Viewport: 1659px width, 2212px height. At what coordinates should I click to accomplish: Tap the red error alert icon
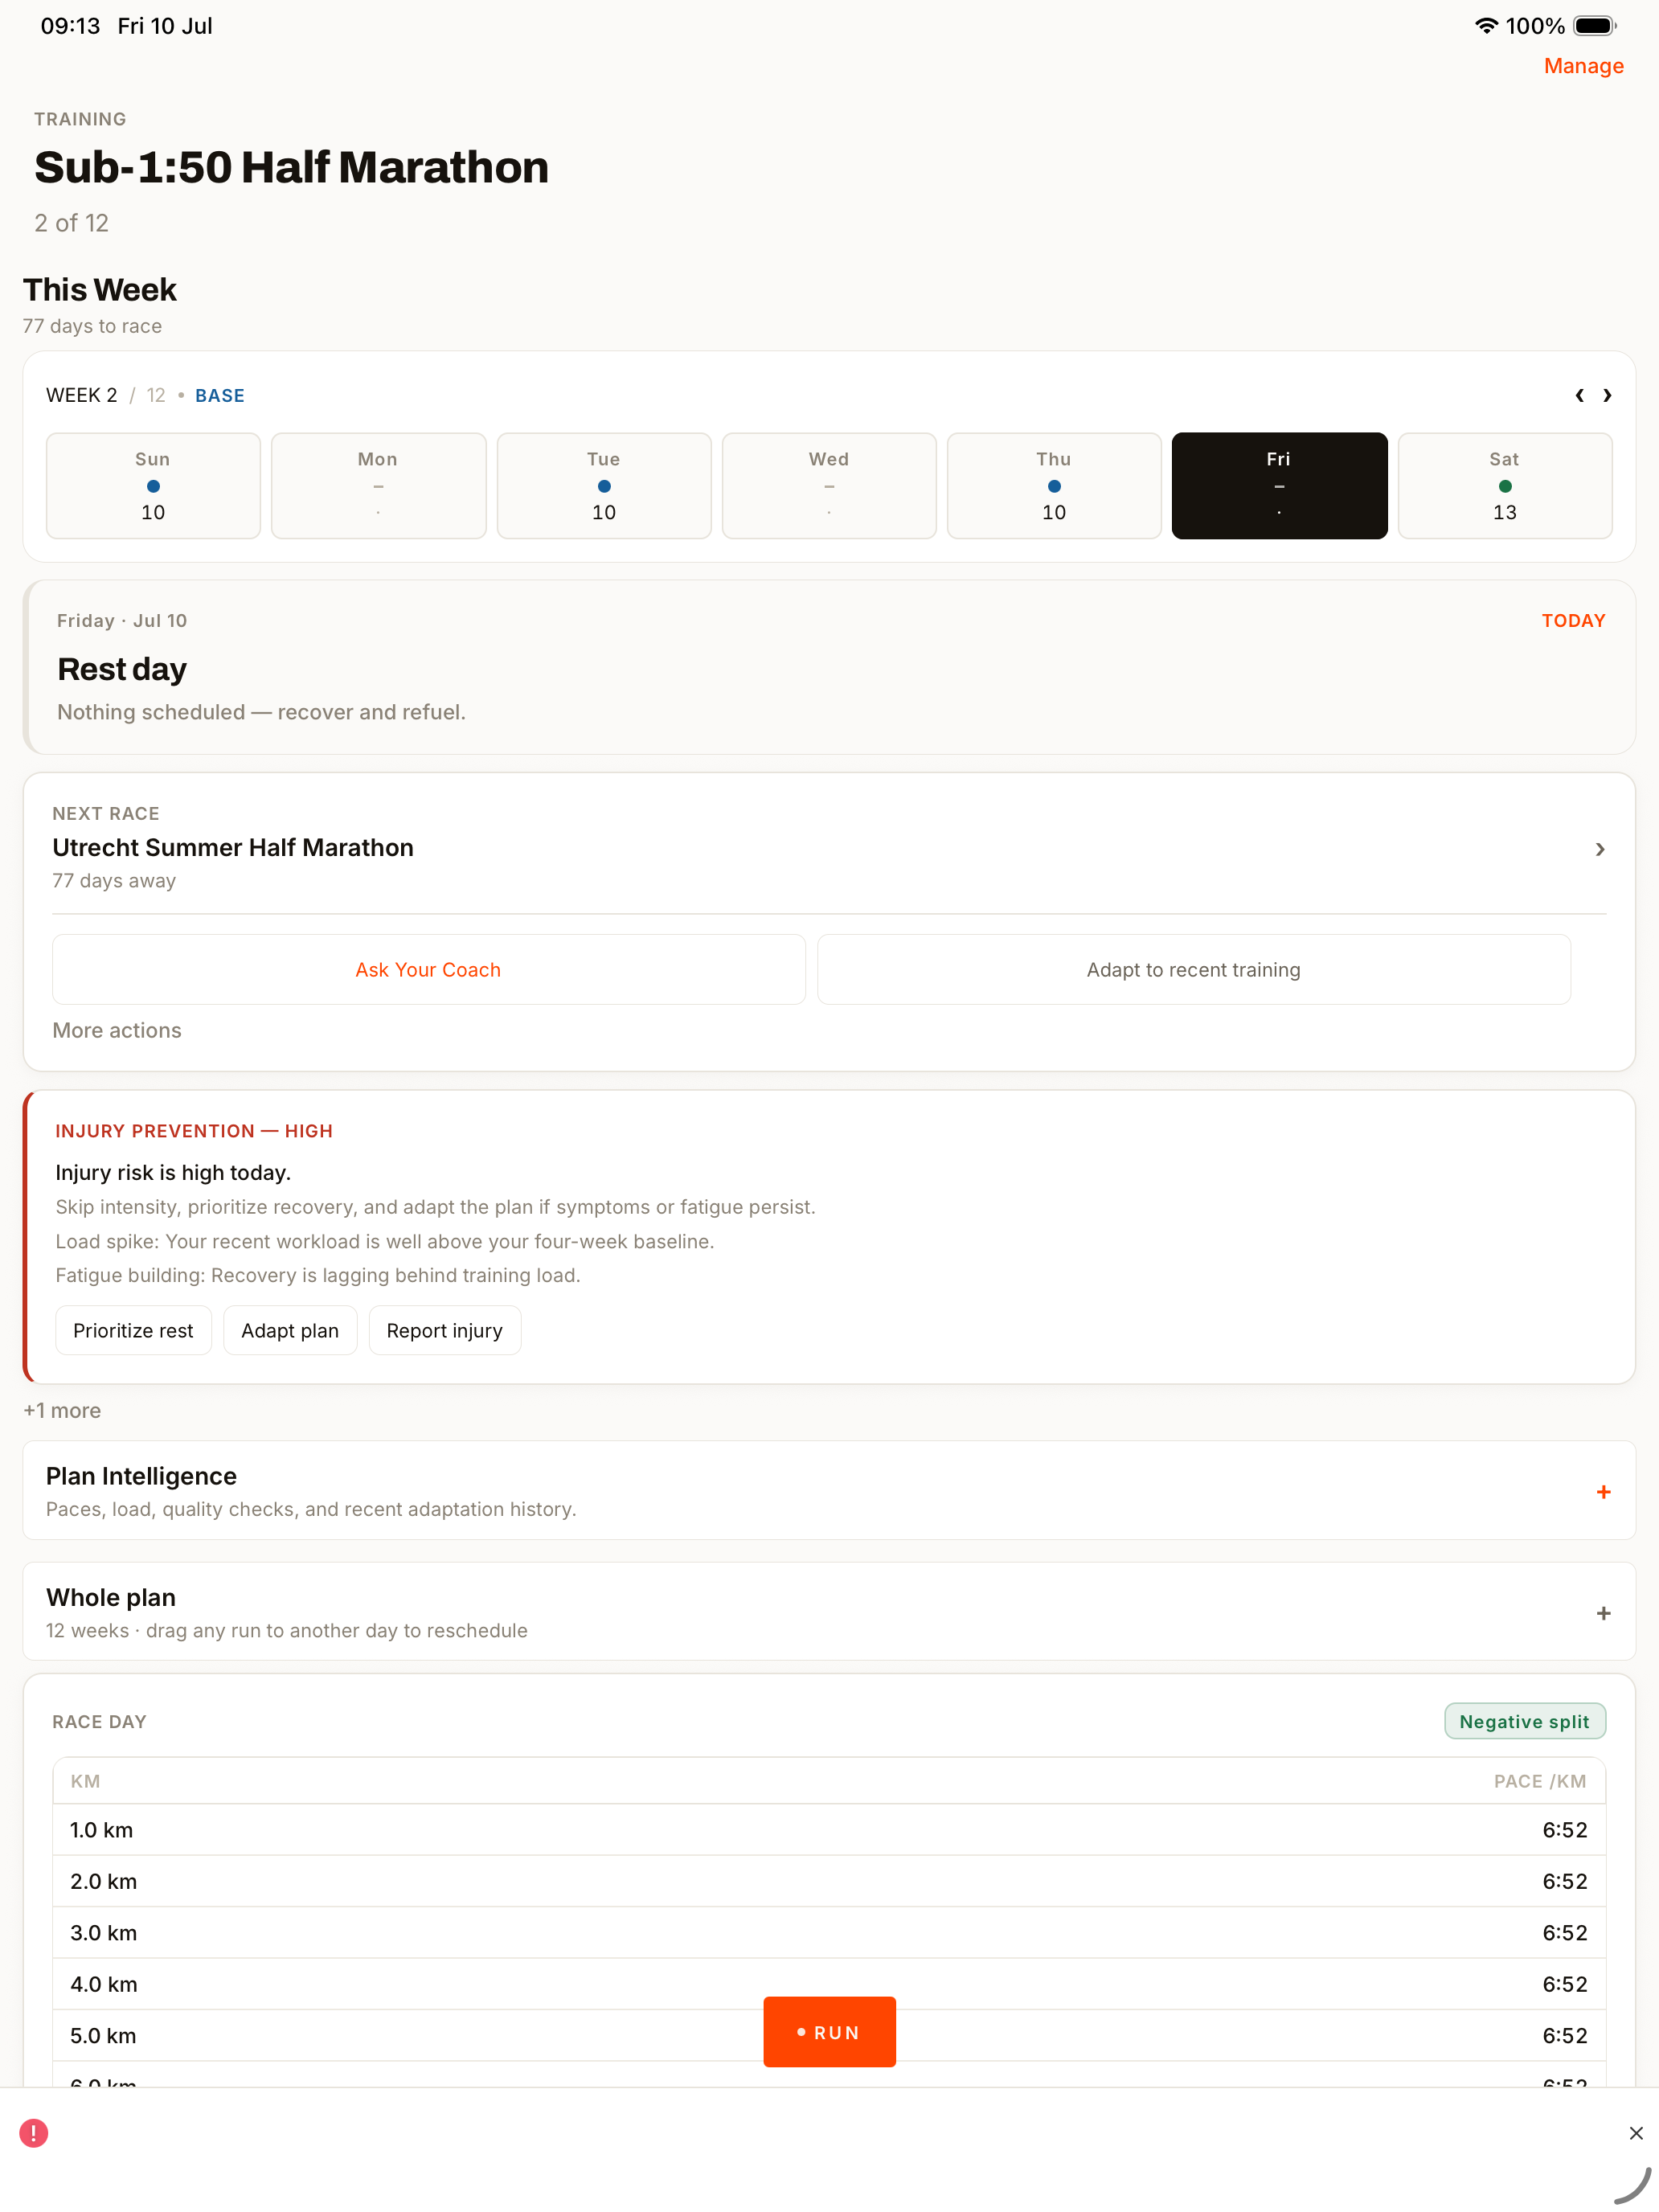pyautogui.click(x=34, y=2133)
